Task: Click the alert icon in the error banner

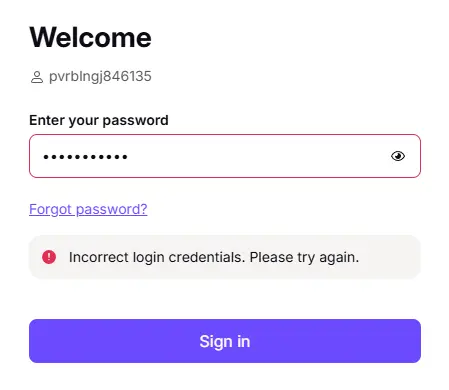Action: pos(49,257)
